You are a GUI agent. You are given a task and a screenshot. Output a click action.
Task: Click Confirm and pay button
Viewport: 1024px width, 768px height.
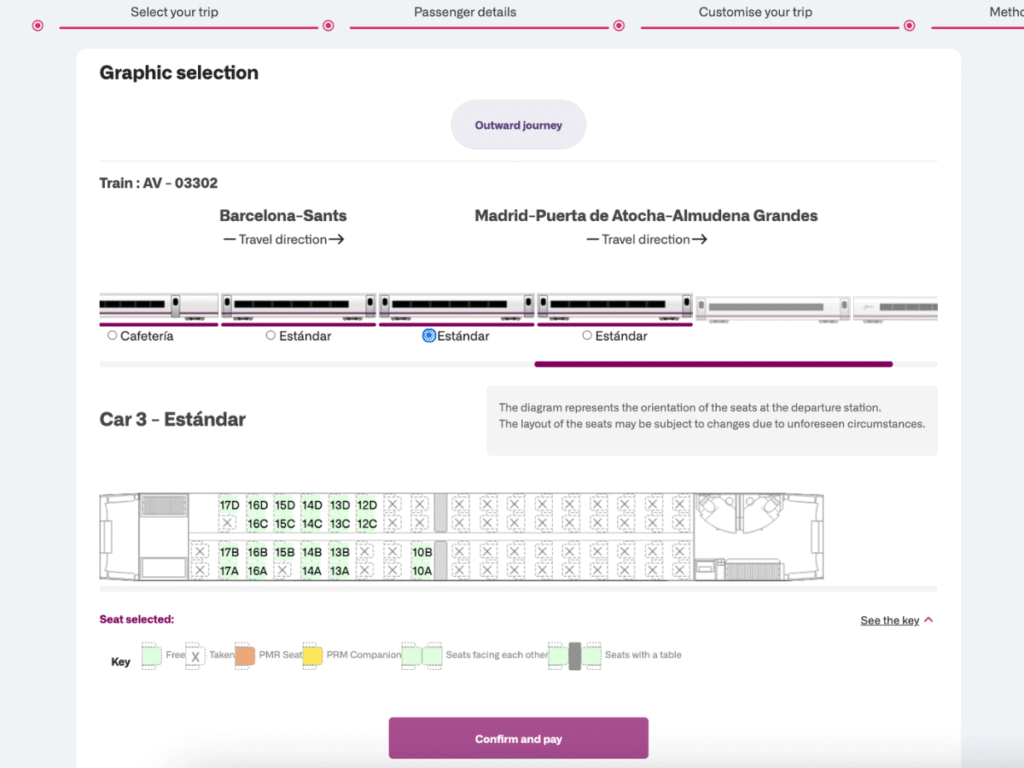pyautogui.click(x=519, y=739)
